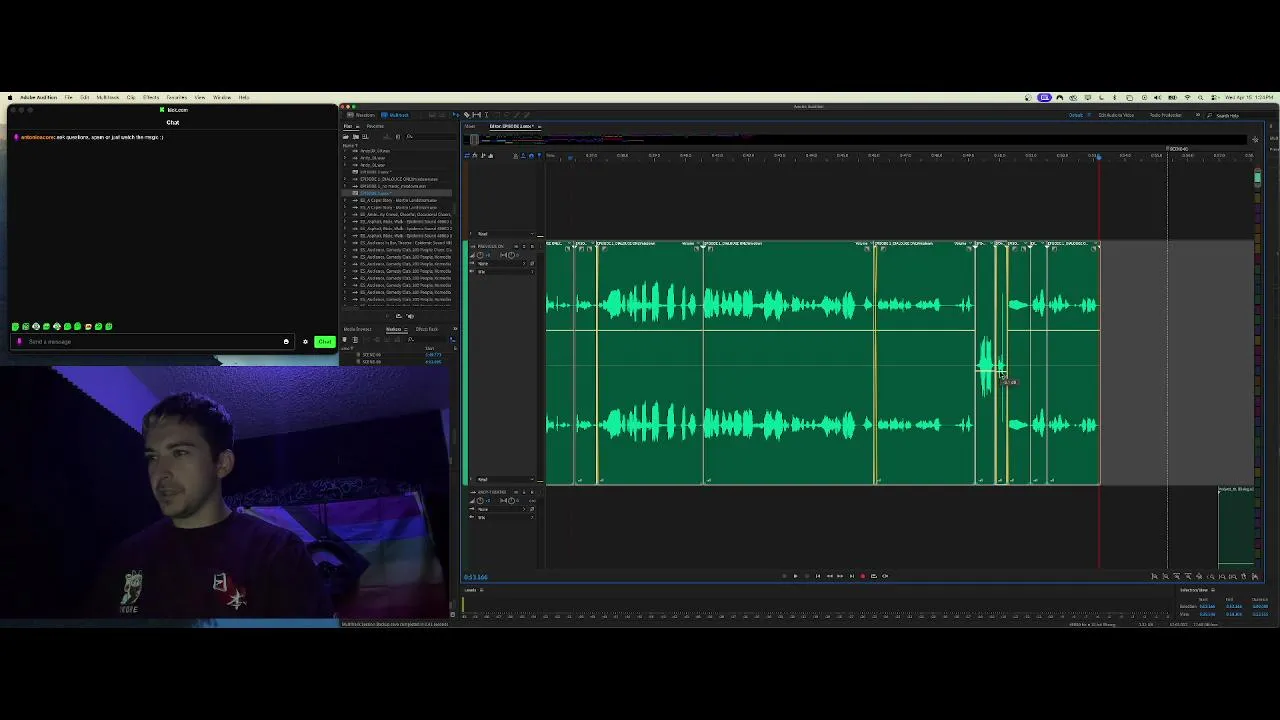1280x720 pixels.
Task: Solo the second audio track
Action: [524, 492]
